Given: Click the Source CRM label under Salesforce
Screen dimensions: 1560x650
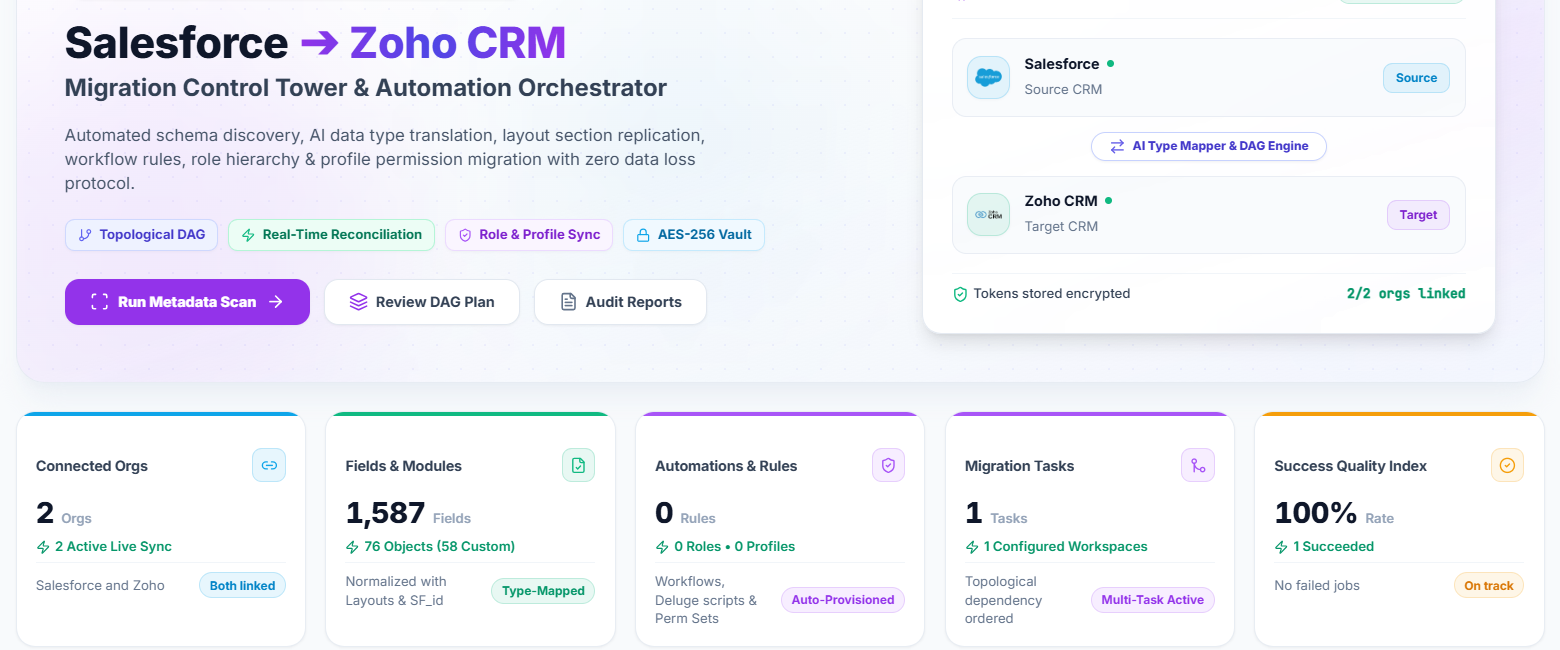Looking at the screenshot, I should pos(1063,89).
